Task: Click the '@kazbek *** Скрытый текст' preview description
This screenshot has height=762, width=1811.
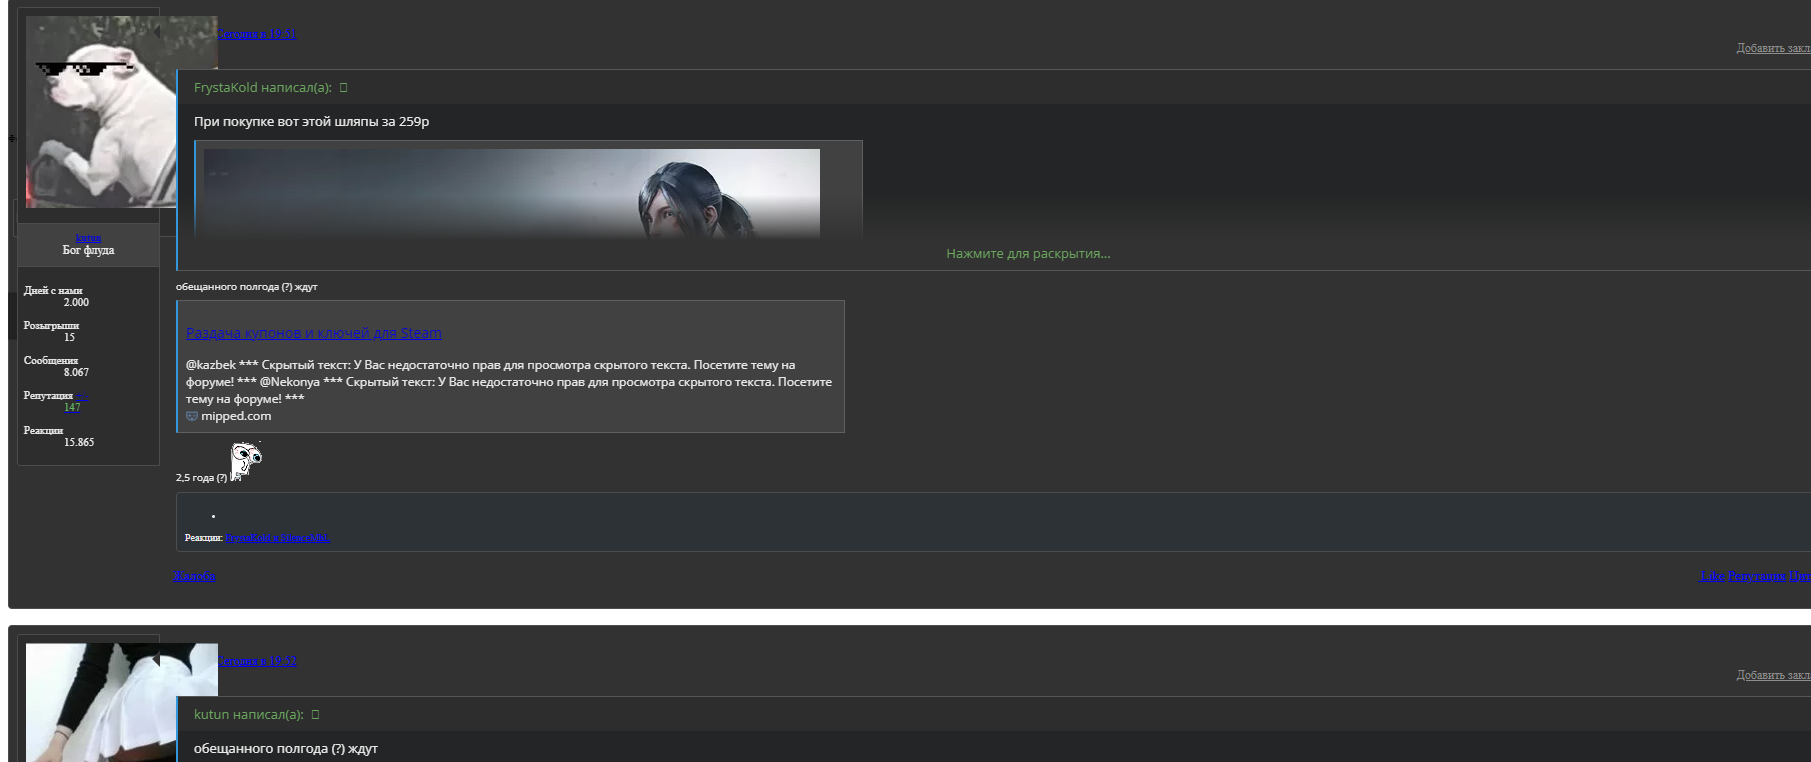Action: 509,382
